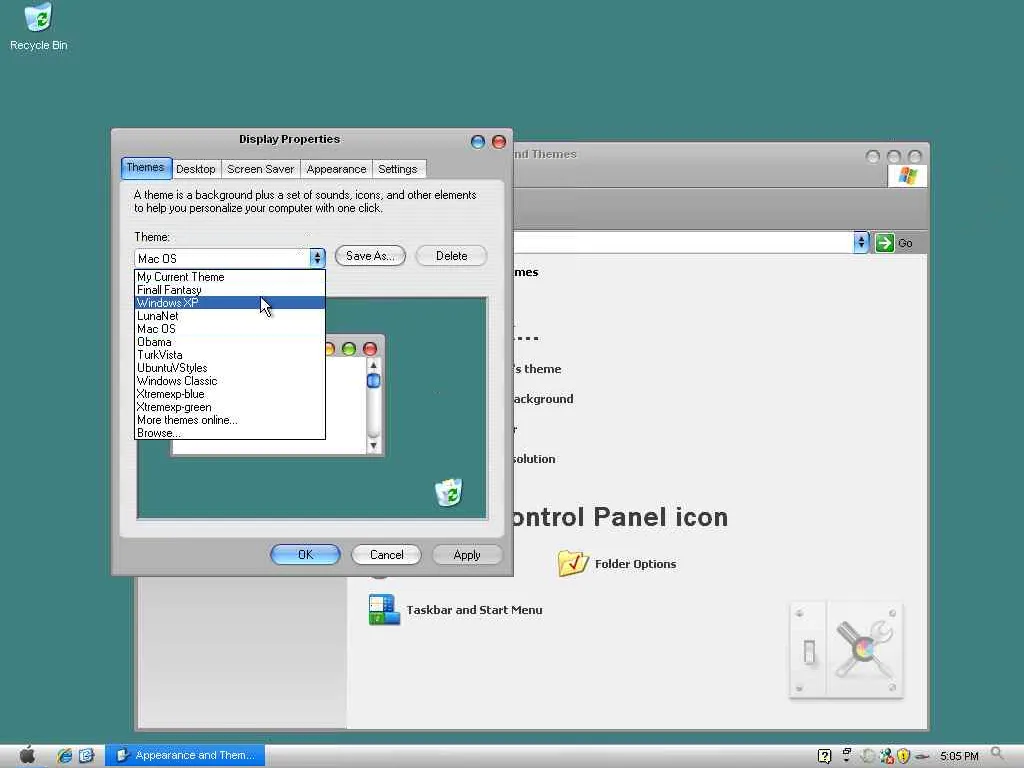Click the Save As... button
Viewport: 1024px width, 768px height.
[370, 256]
